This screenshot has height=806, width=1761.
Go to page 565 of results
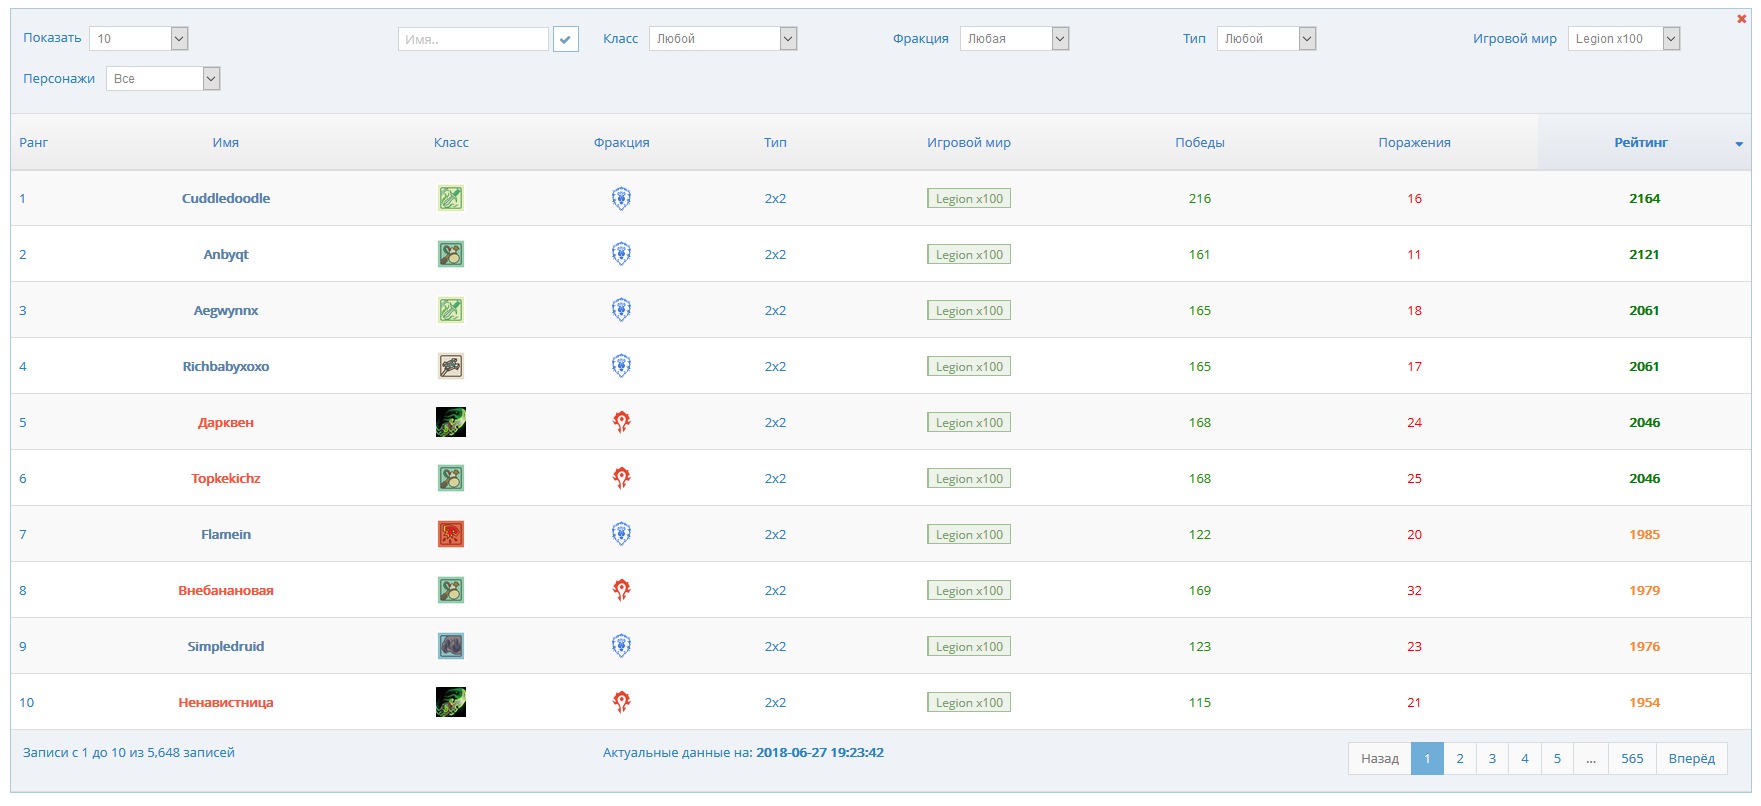[1632, 758]
